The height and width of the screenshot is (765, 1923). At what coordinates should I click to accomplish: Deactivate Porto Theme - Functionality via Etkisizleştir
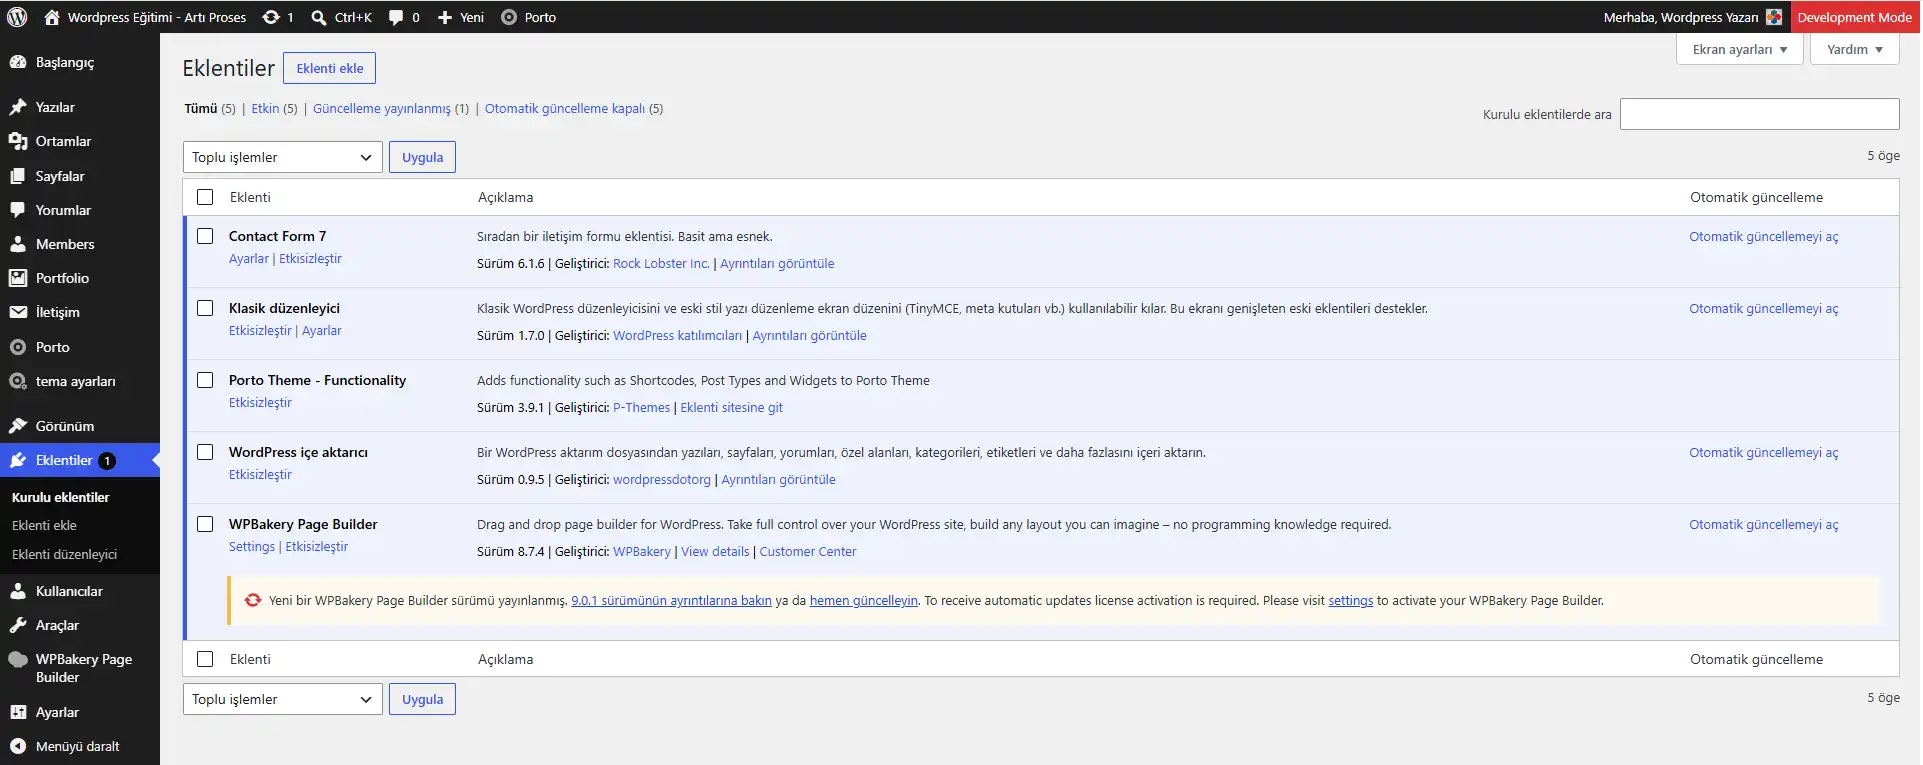point(260,402)
